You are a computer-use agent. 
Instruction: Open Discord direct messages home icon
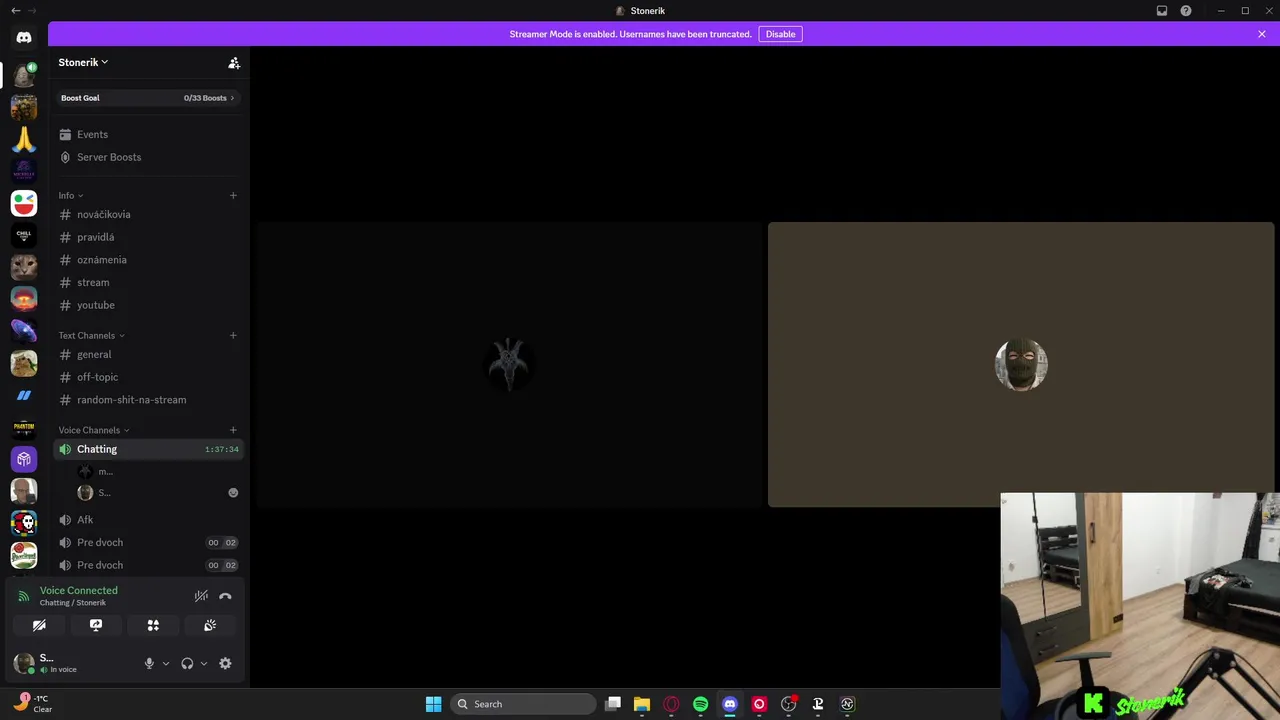24,37
